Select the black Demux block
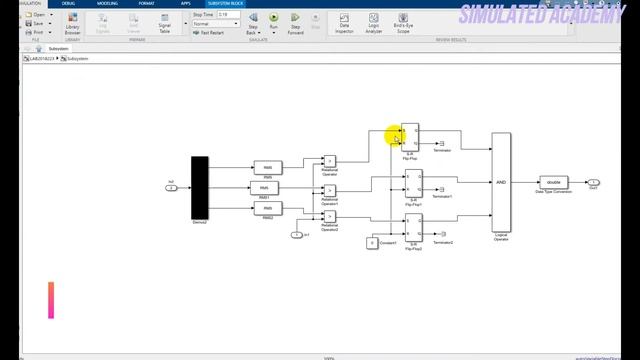Screen dimensions: 640x360 [x=200, y=188]
